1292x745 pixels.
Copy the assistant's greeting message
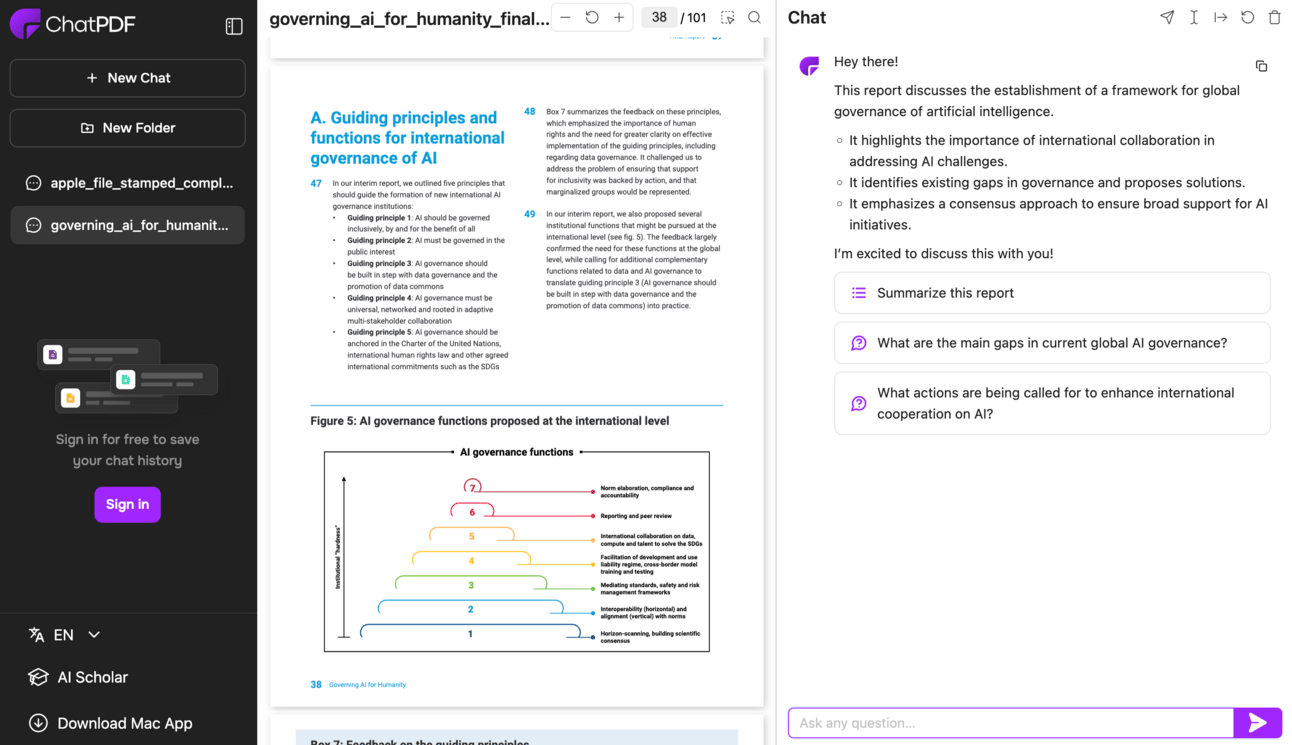pyautogui.click(x=1261, y=66)
